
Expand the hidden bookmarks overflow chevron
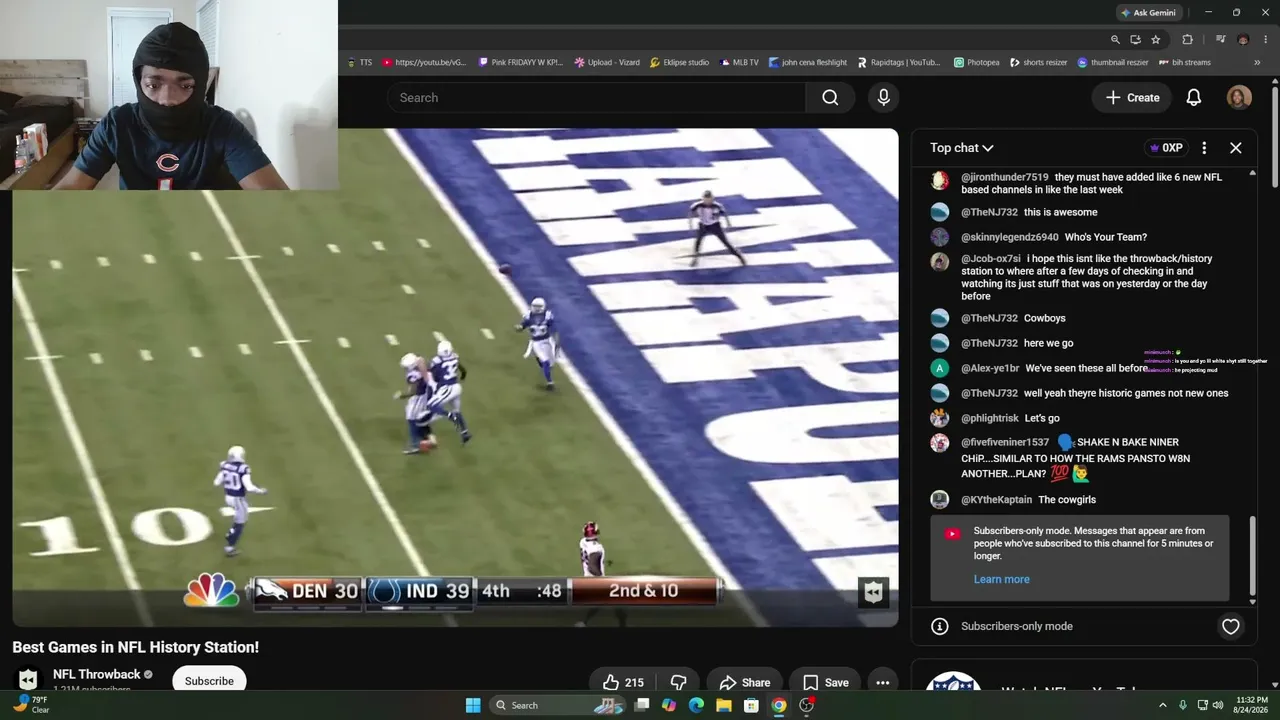pyautogui.click(x=1257, y=62)
